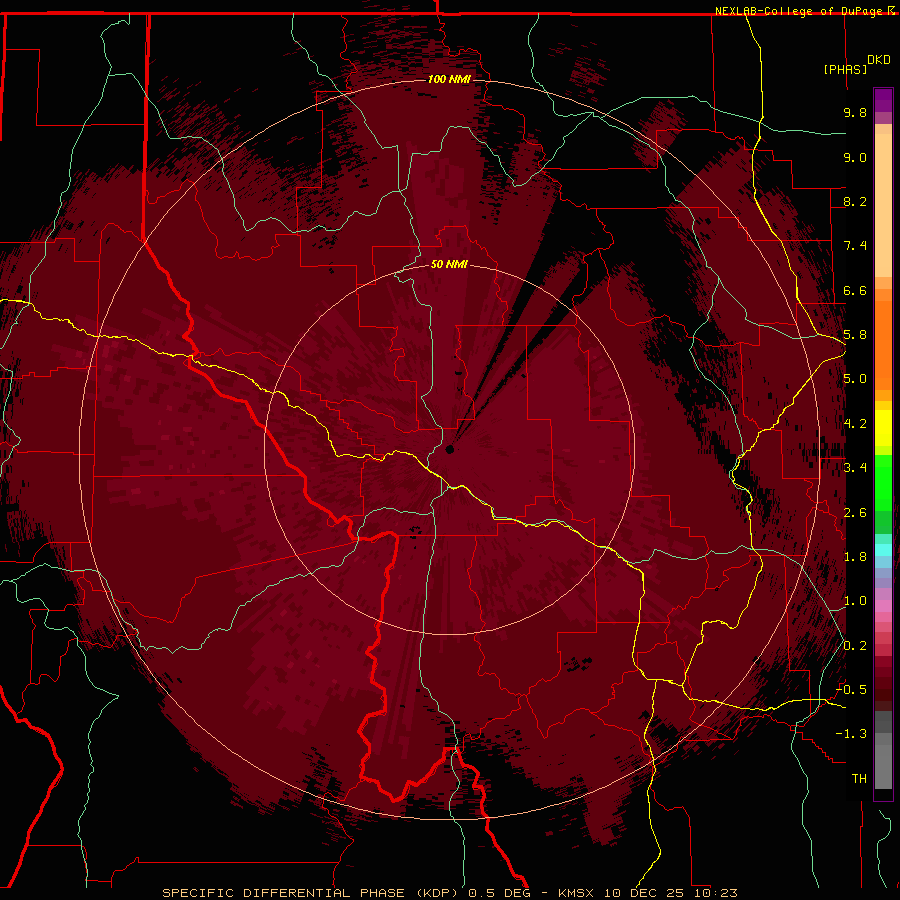Screen dimensions: 900x900
Task: Pick the yellow color bar segment
Action: click(x=883, y=428)
